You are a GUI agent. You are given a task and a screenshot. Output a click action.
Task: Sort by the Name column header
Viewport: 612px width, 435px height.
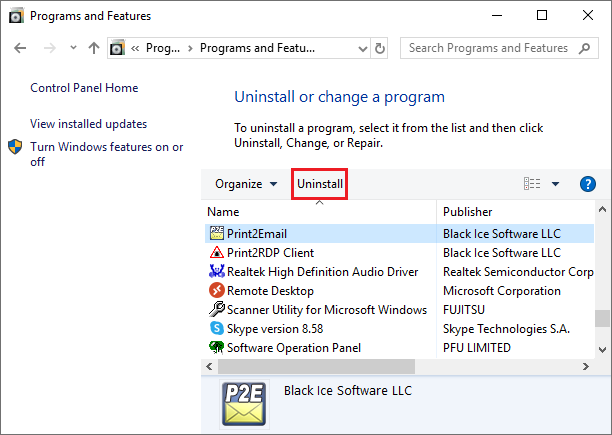coord(223,211)
